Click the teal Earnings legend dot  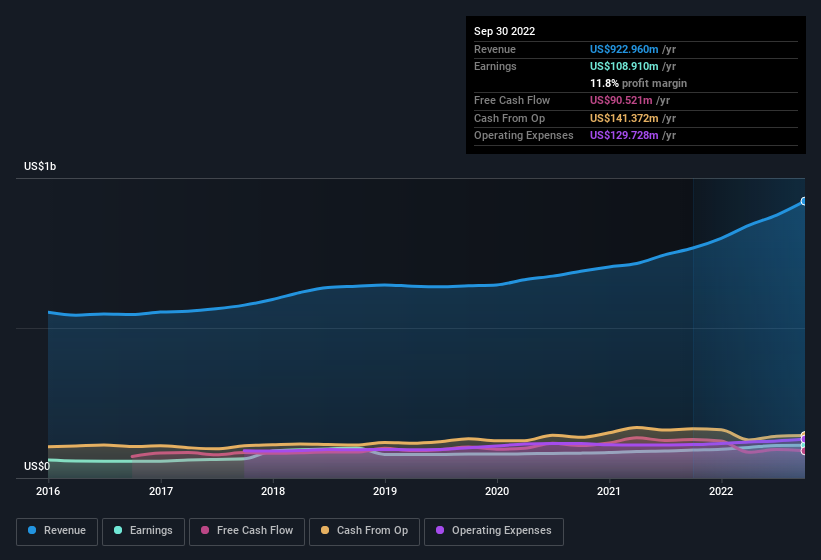click(x=118, y=530)
